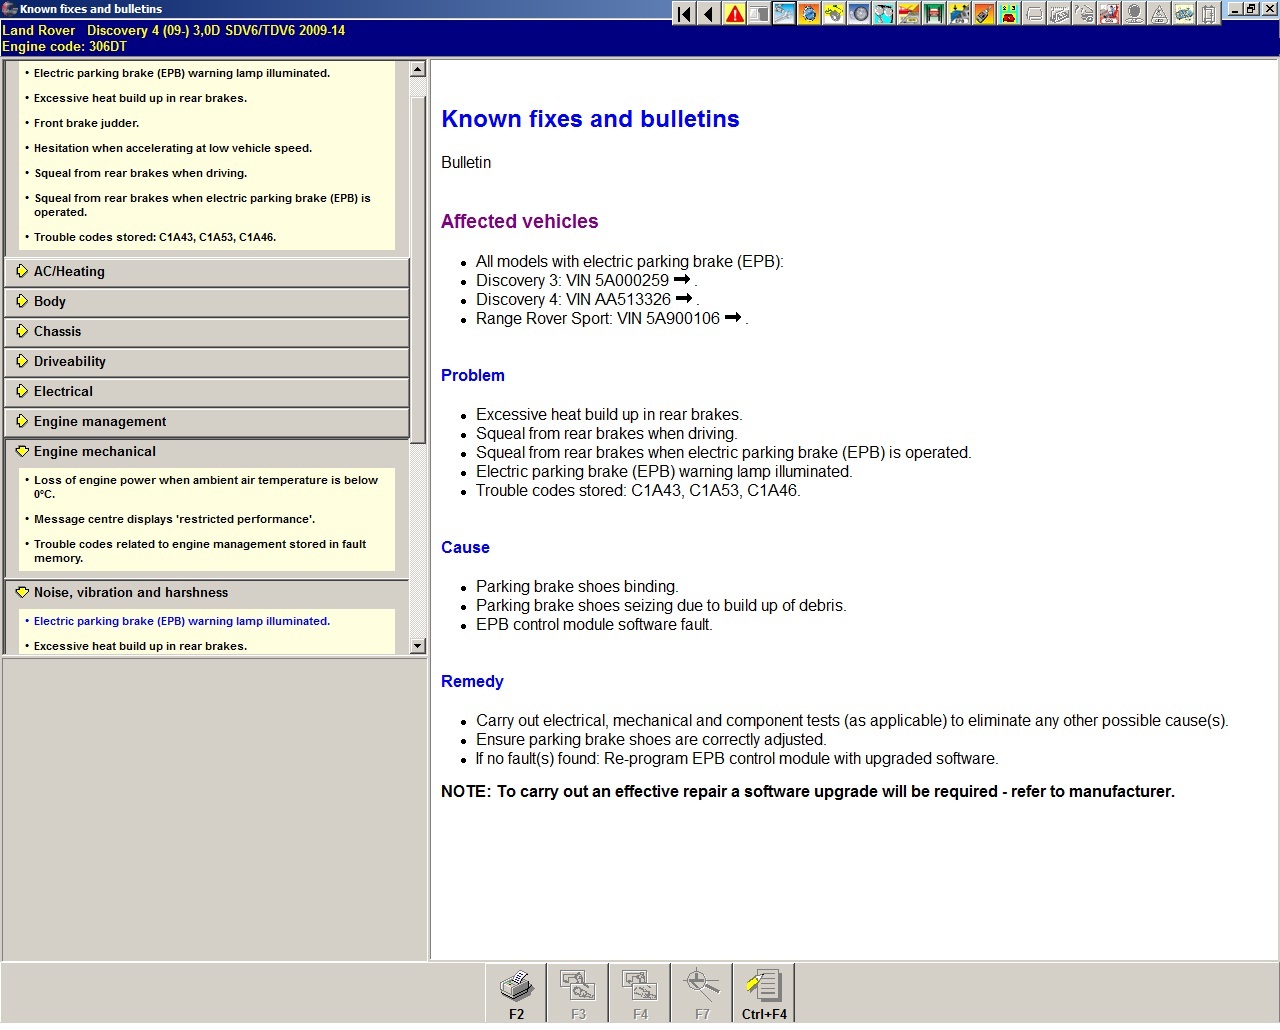Open notes editor via Ctrl+F4 icon
The width and height of the screenshot is (1280, 1030).
coord(764,993)
